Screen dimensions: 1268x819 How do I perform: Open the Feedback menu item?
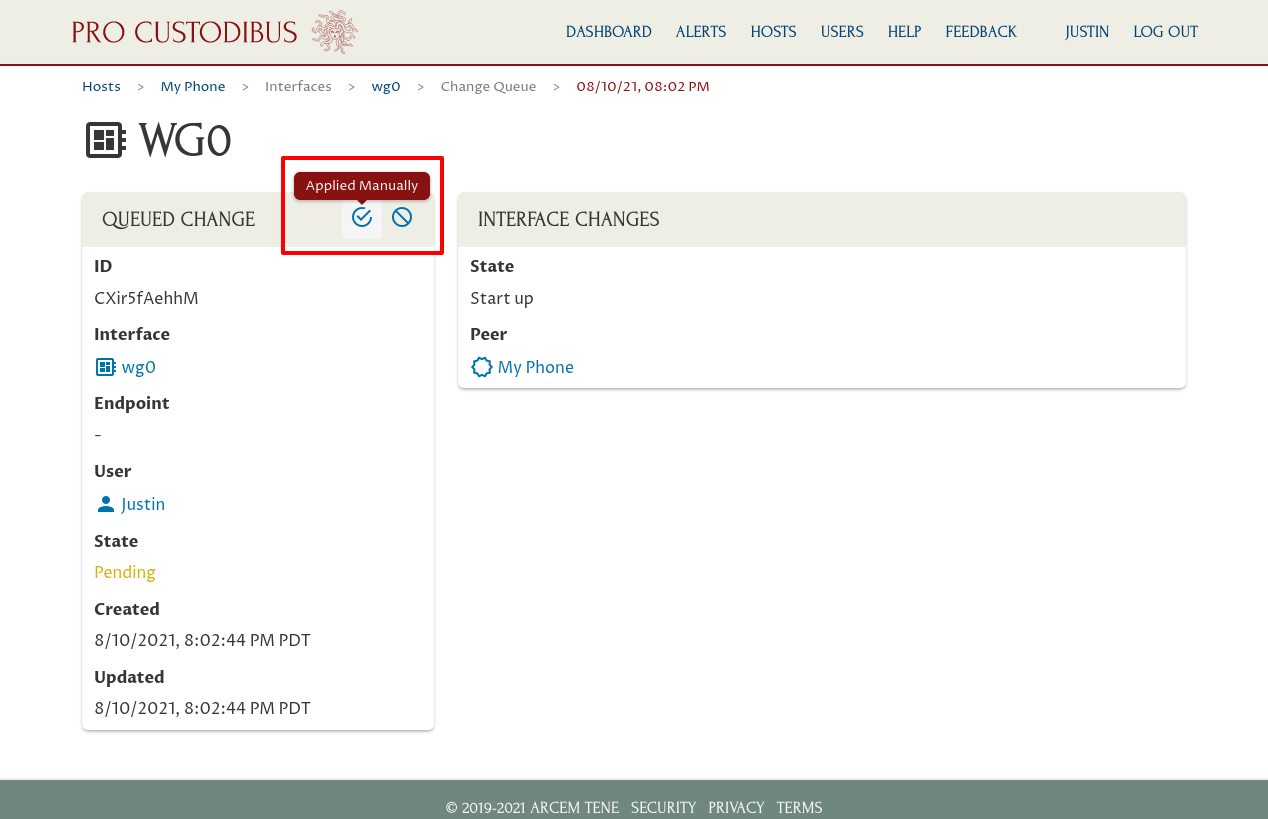(x=981, y=32)
